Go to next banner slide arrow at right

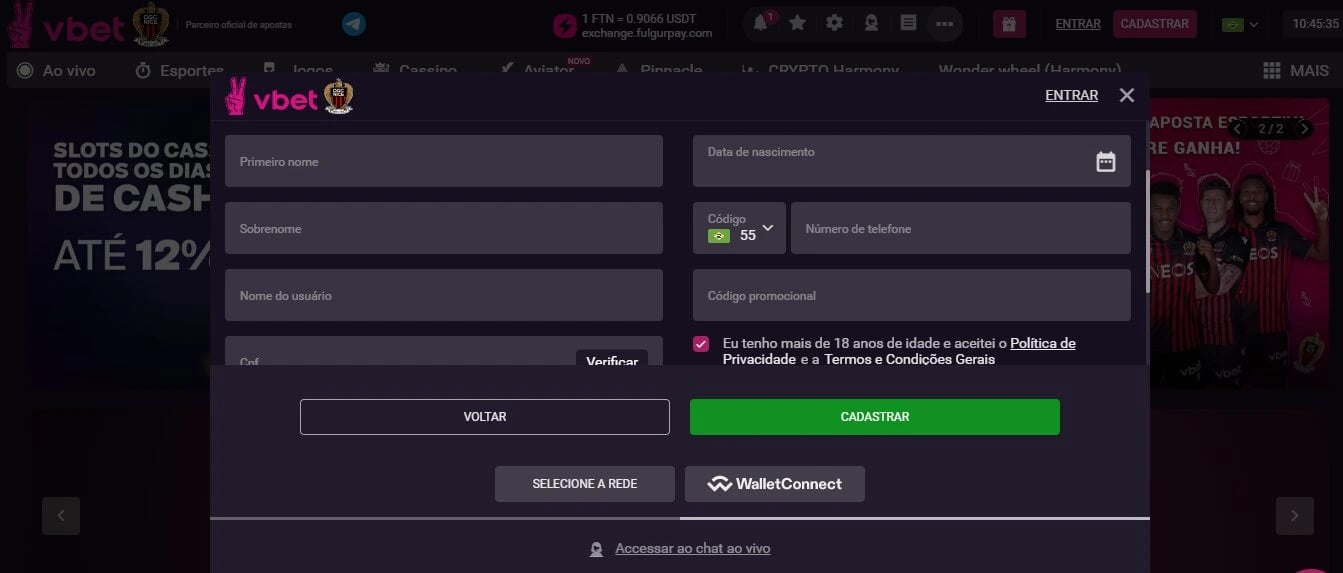1294,515
